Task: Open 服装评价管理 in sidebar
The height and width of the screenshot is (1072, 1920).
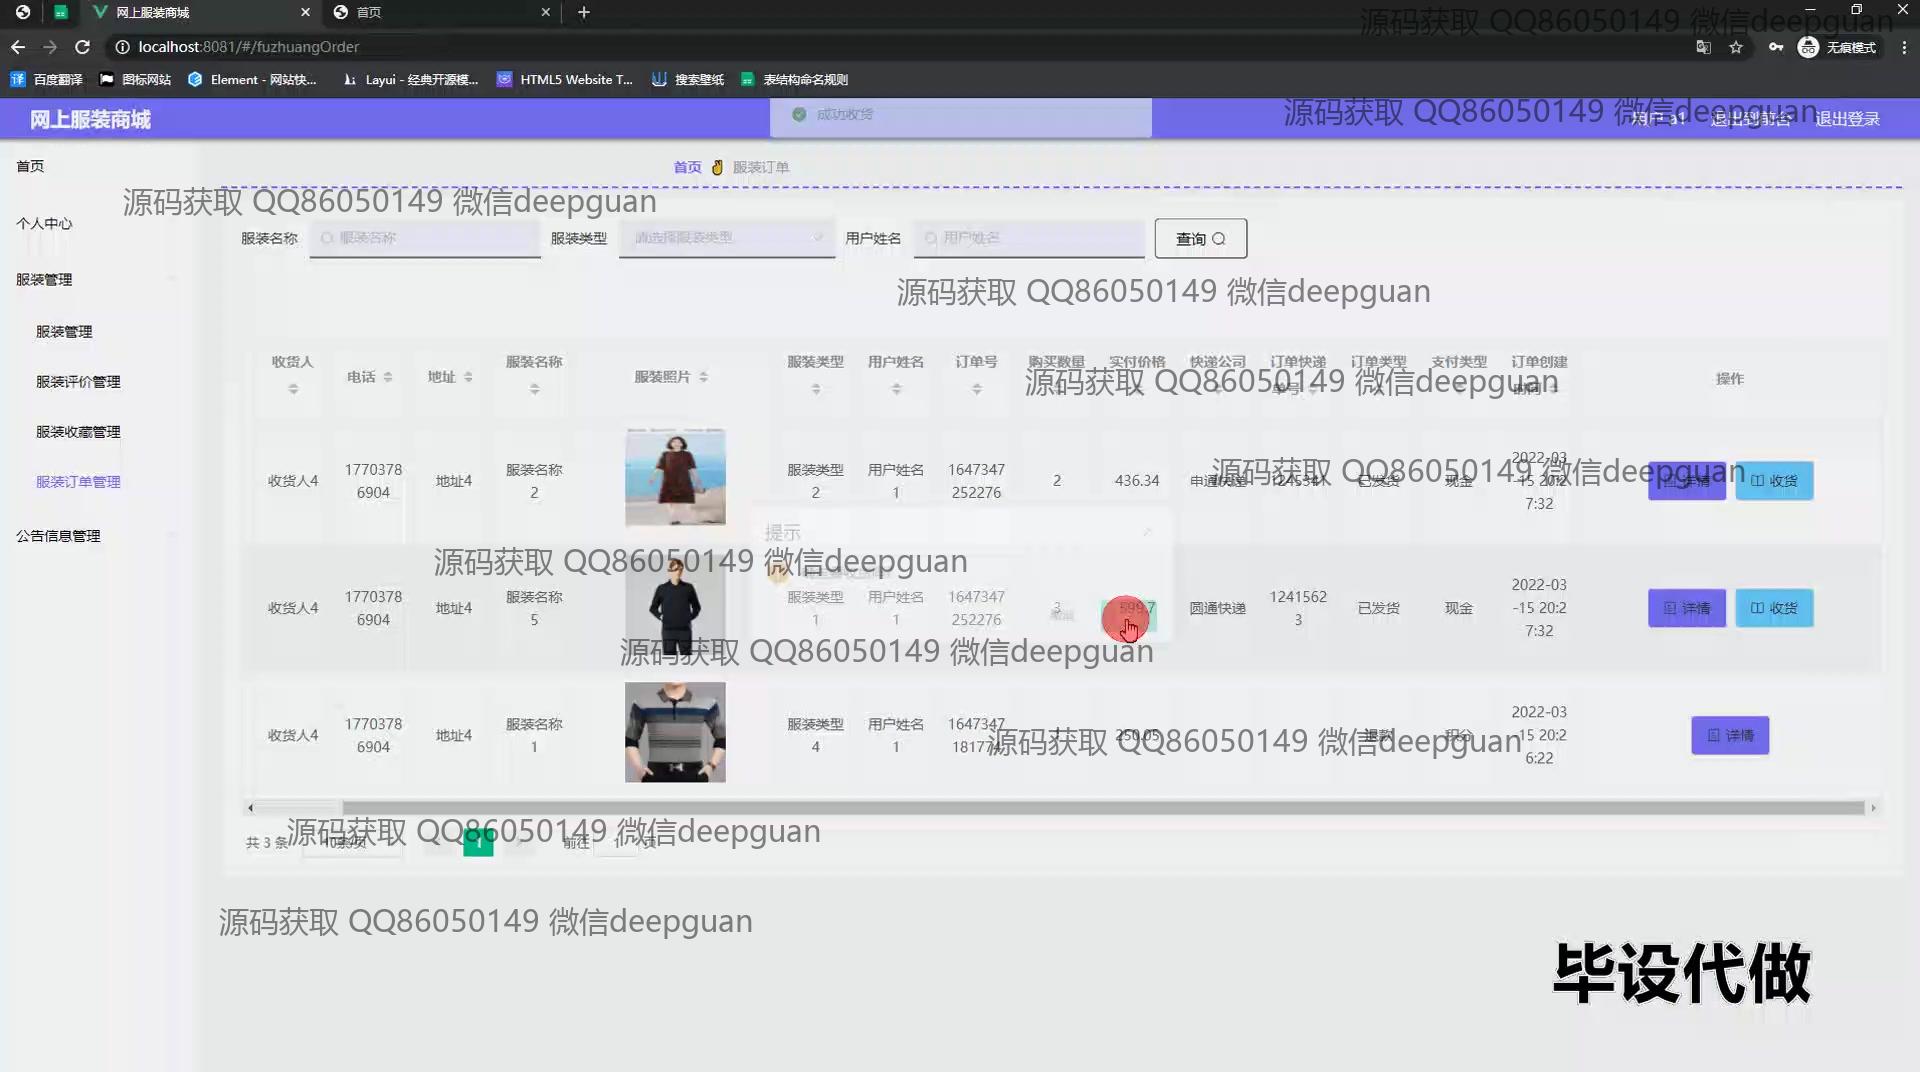Action: 78,381
